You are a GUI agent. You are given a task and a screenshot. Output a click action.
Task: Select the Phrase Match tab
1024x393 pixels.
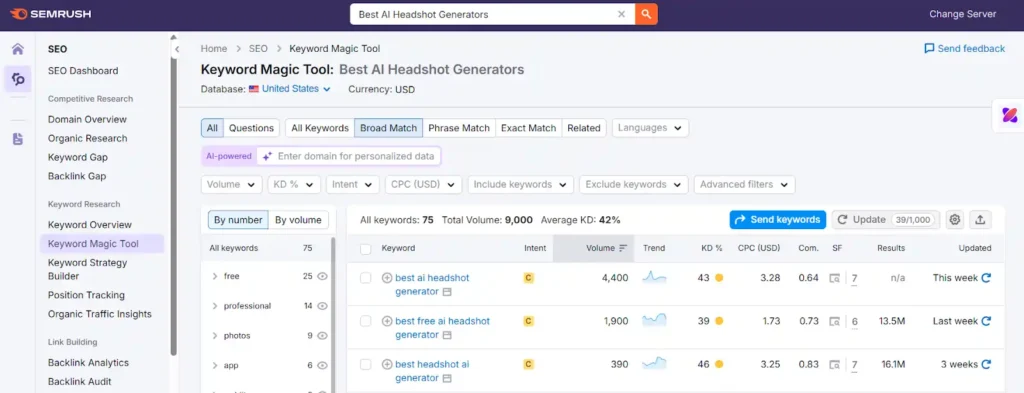[459, 128]
